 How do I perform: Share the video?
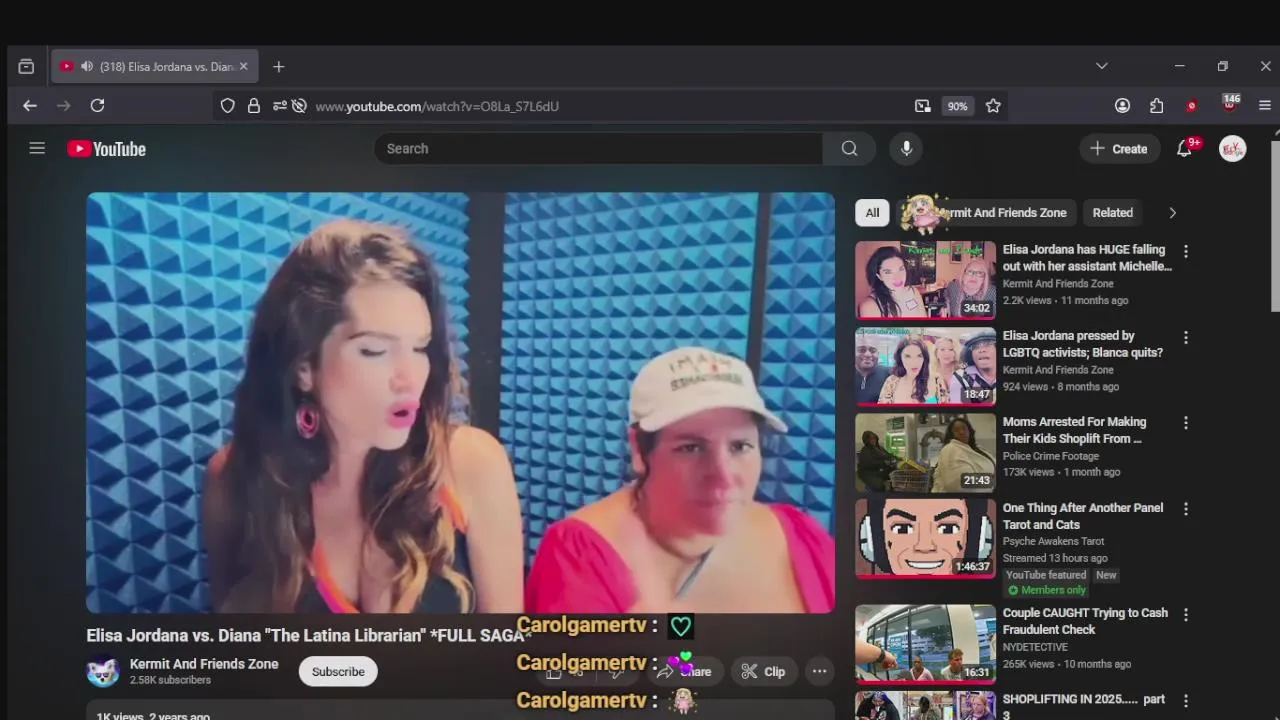(684, 671)
